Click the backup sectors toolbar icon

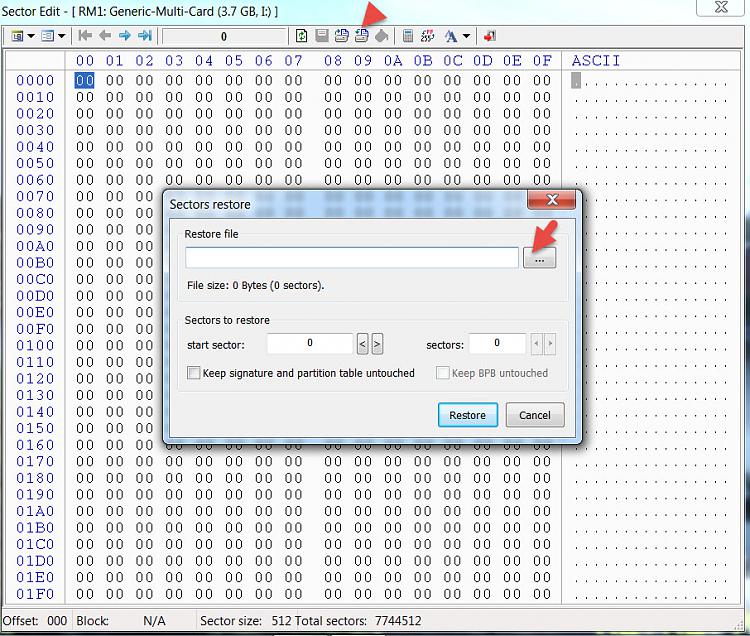pyautogui.click(x=342, y=36)
